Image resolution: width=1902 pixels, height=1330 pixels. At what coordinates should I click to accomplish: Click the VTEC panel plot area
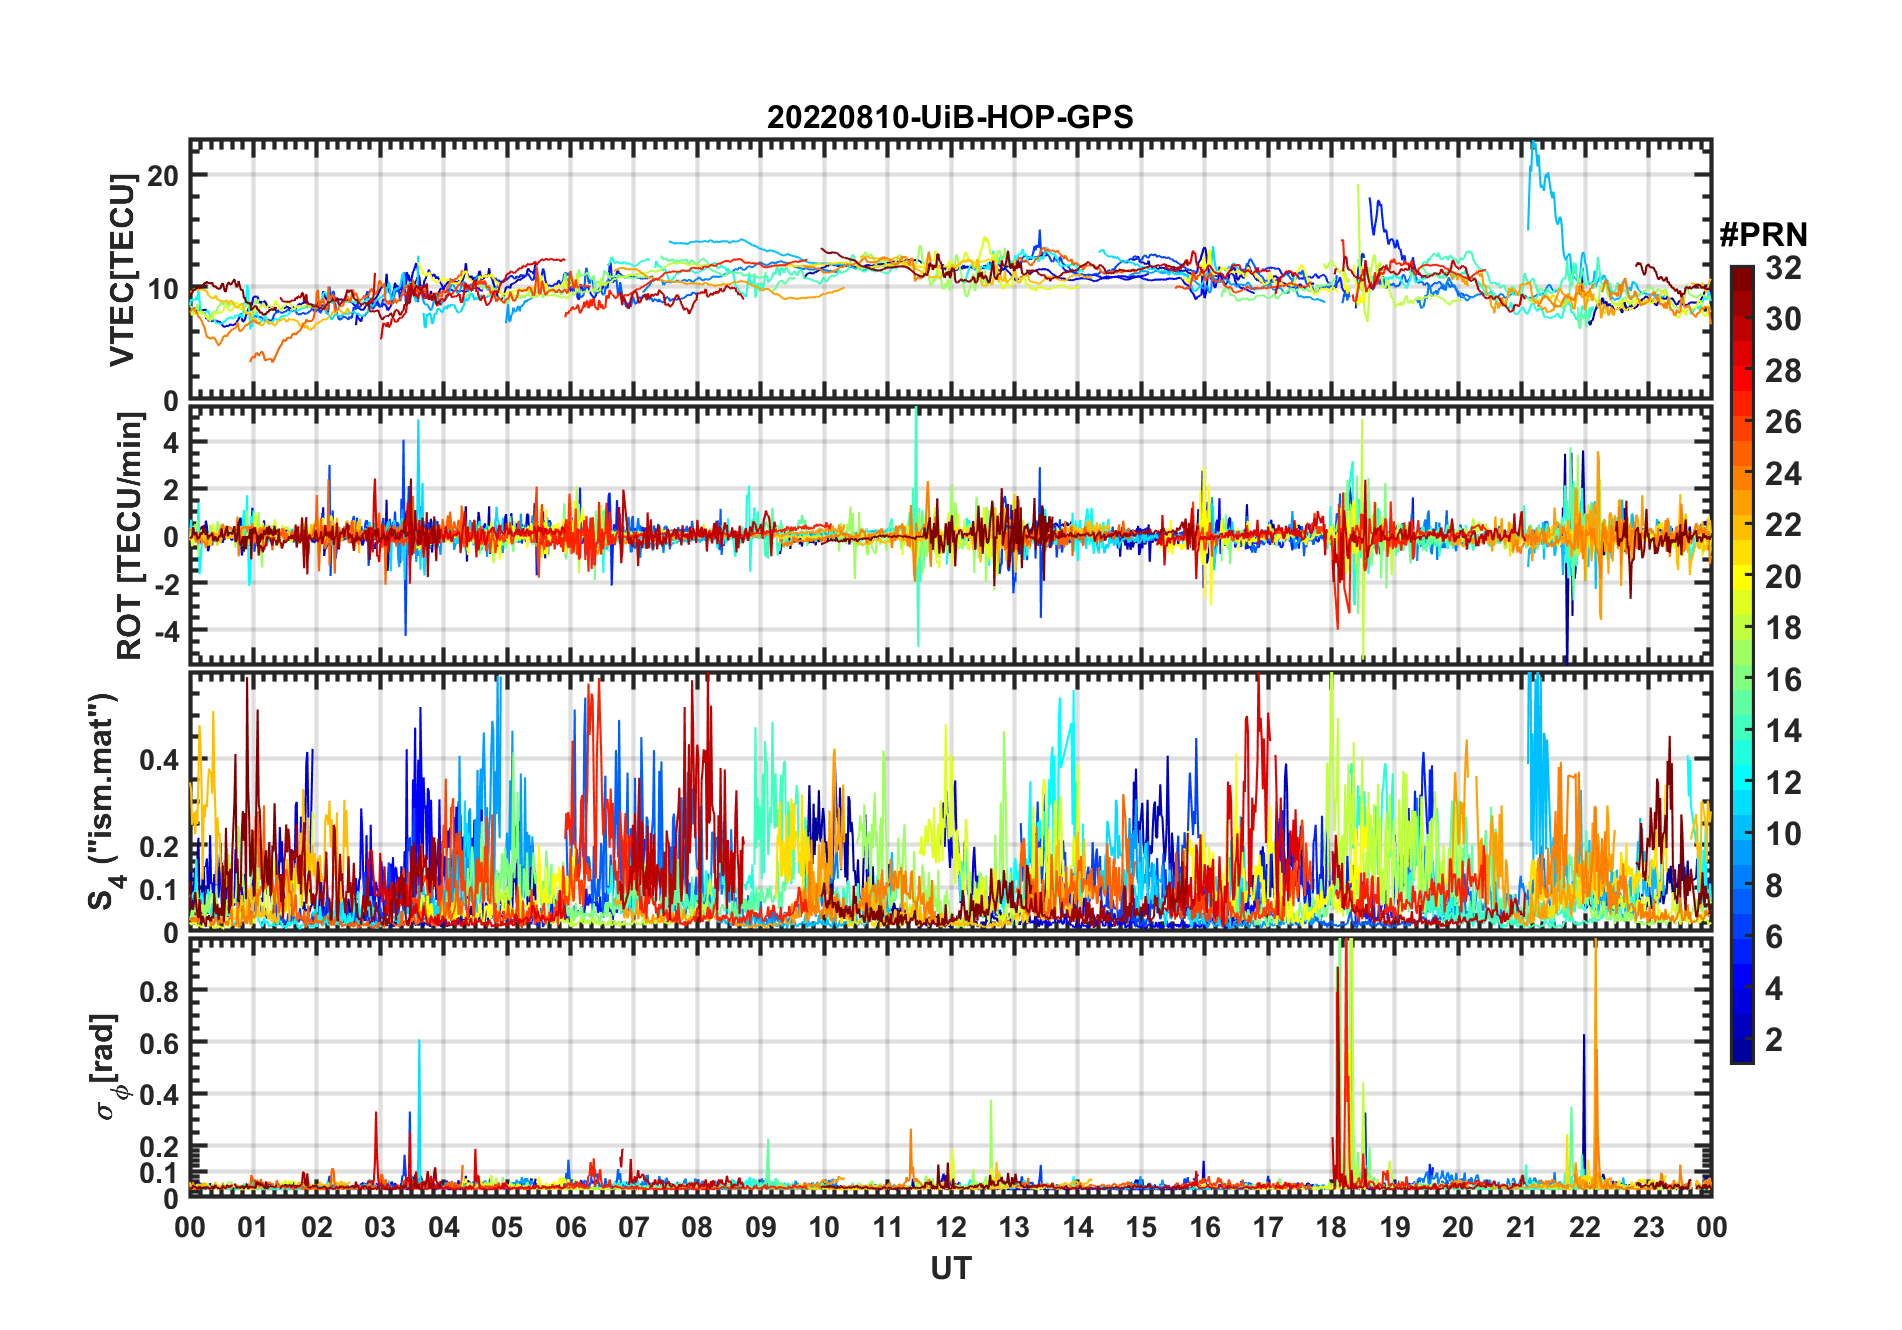950,269
